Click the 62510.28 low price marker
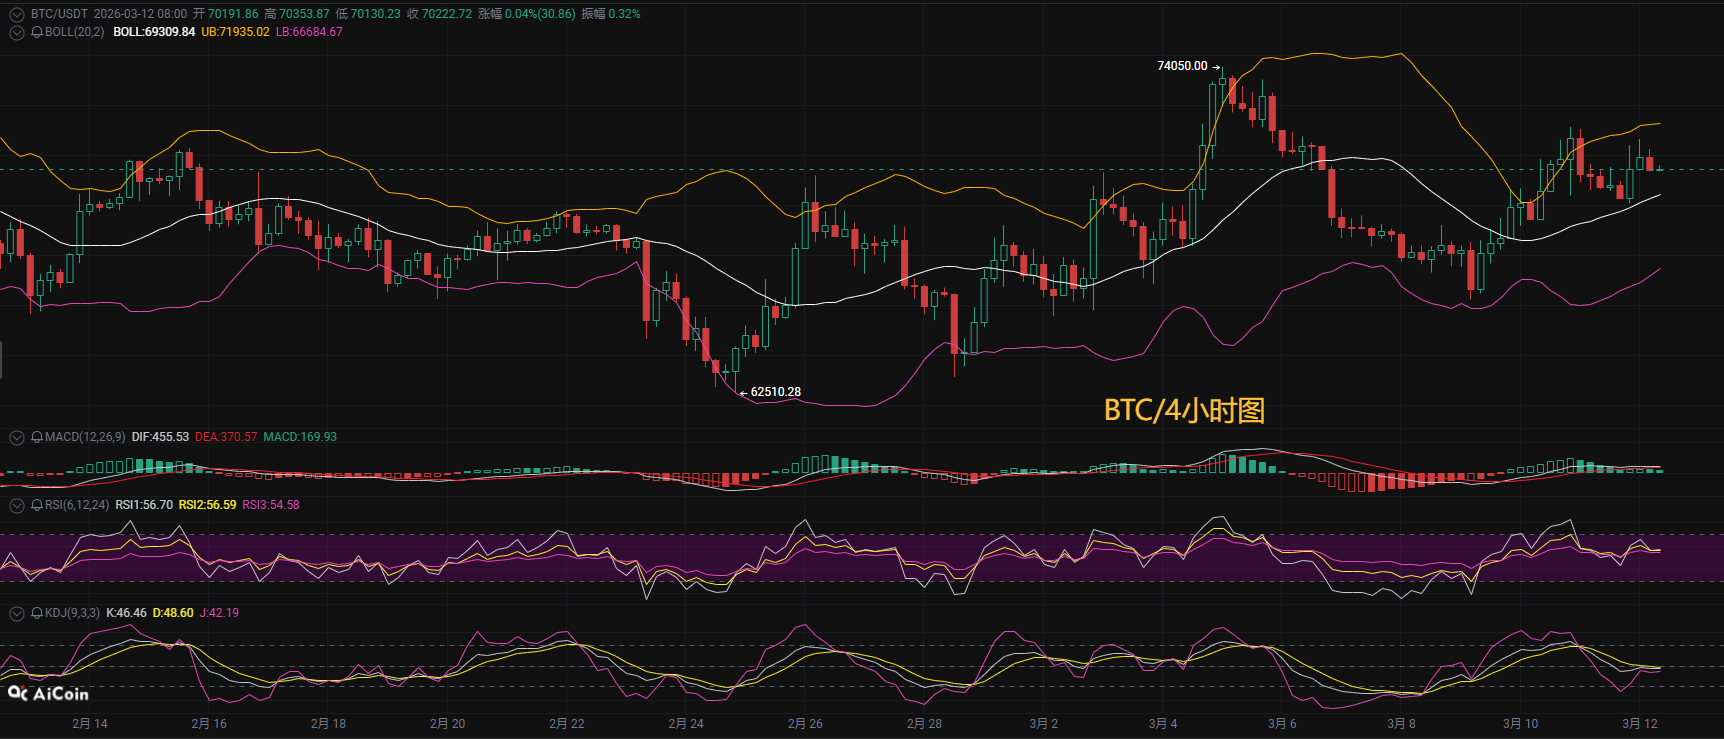The width and height of the screenshot is (1724, 739). (x=775, y=392)
